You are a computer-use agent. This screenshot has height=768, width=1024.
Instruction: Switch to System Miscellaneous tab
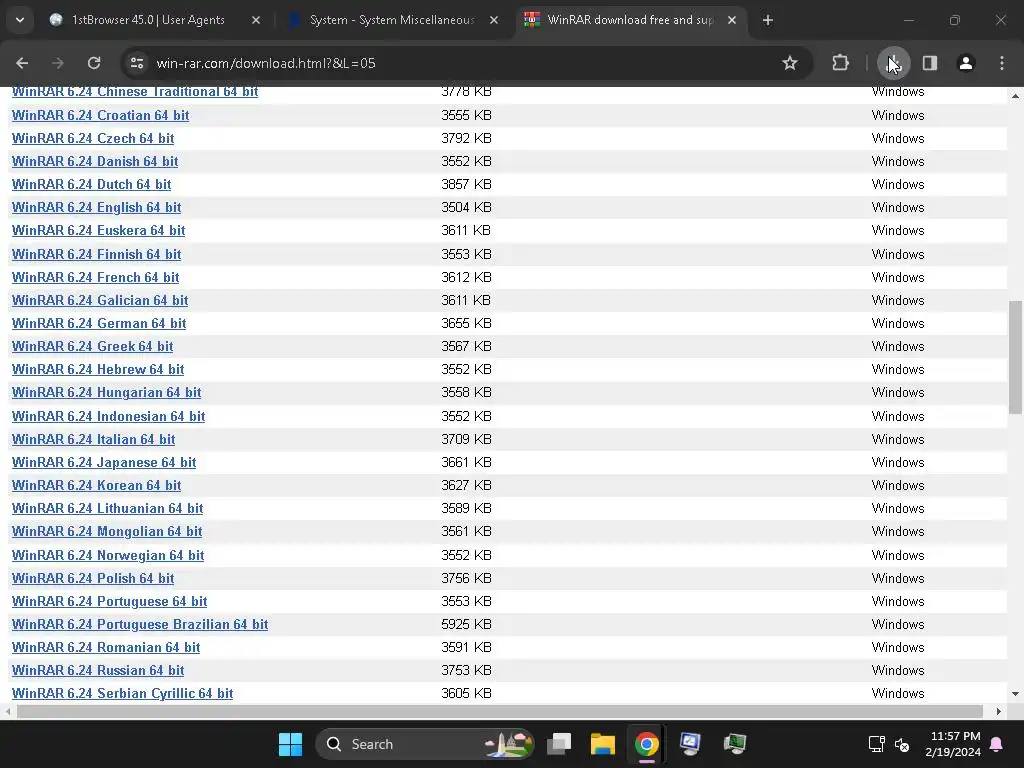pyautogui.click(x=393, y=20)
